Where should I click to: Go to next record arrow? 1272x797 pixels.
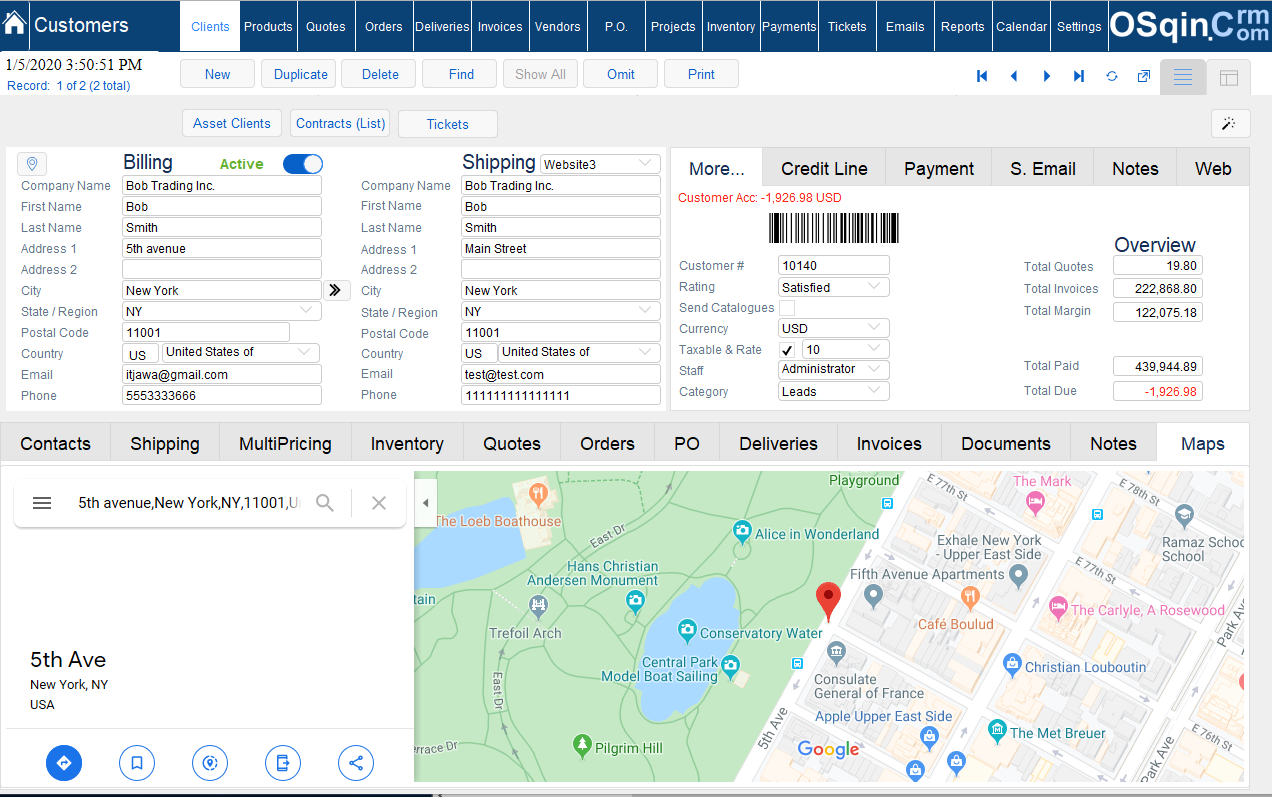click(x=1047, y=76)
